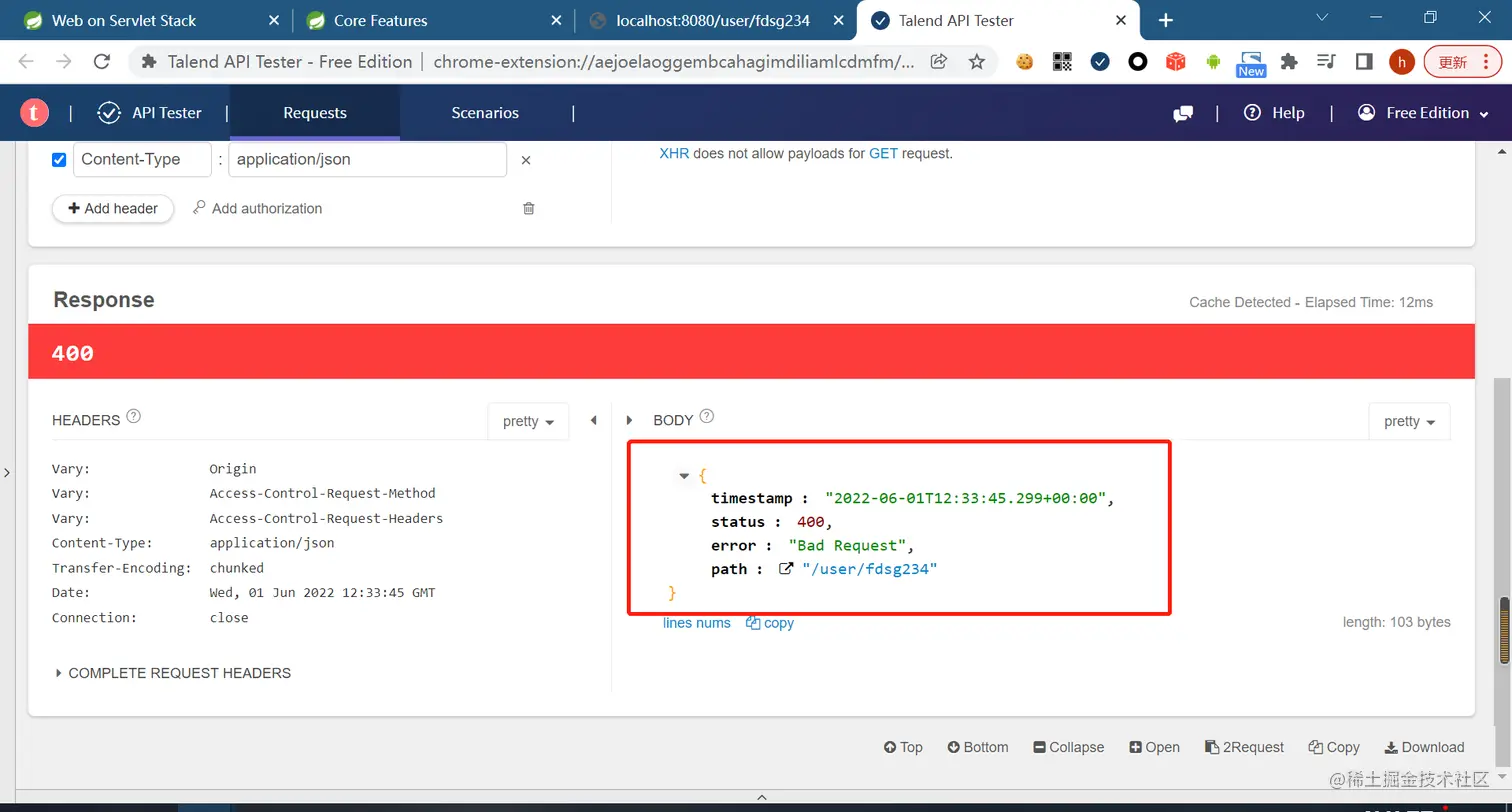Expand the left sidebar drawer arrow
1512x812 pixels.
[7, 472]
